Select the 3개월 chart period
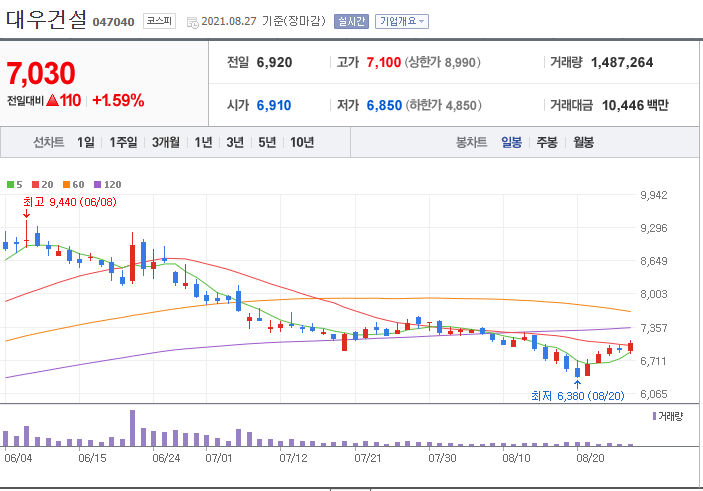 pos(165,142)
